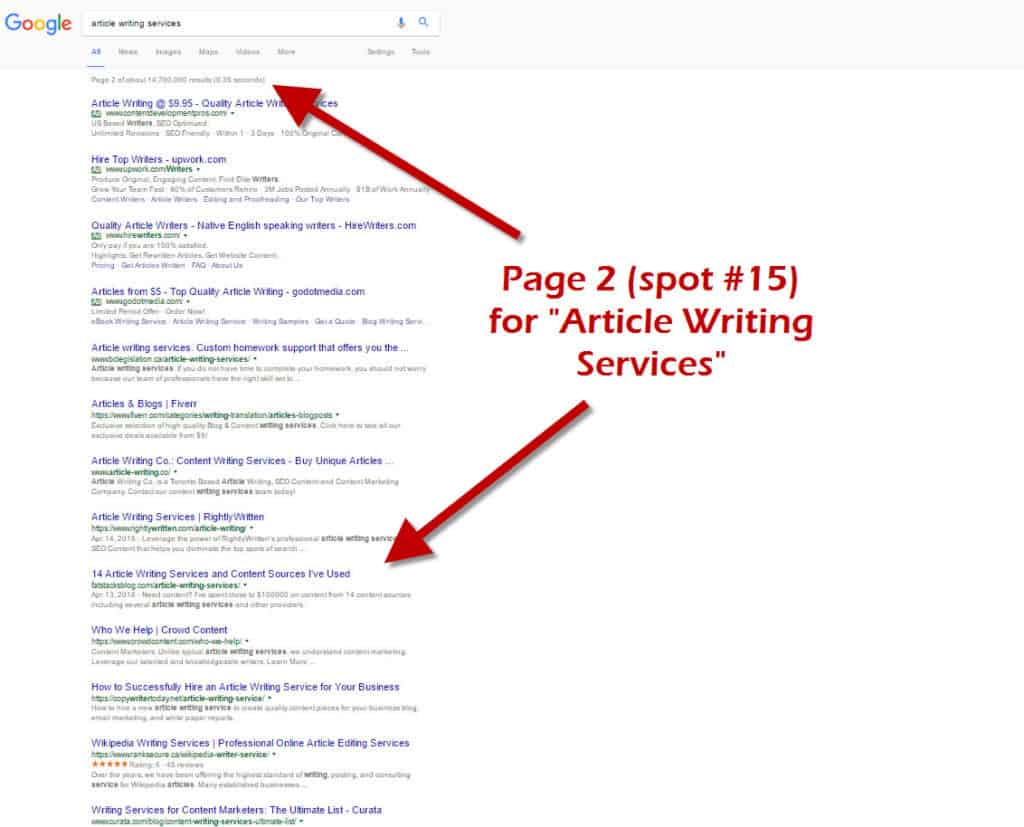Open 'Writing Services for Content Marketers' Curata result
The height and width of the screenshot is (827, 1024).
point(236,809)
